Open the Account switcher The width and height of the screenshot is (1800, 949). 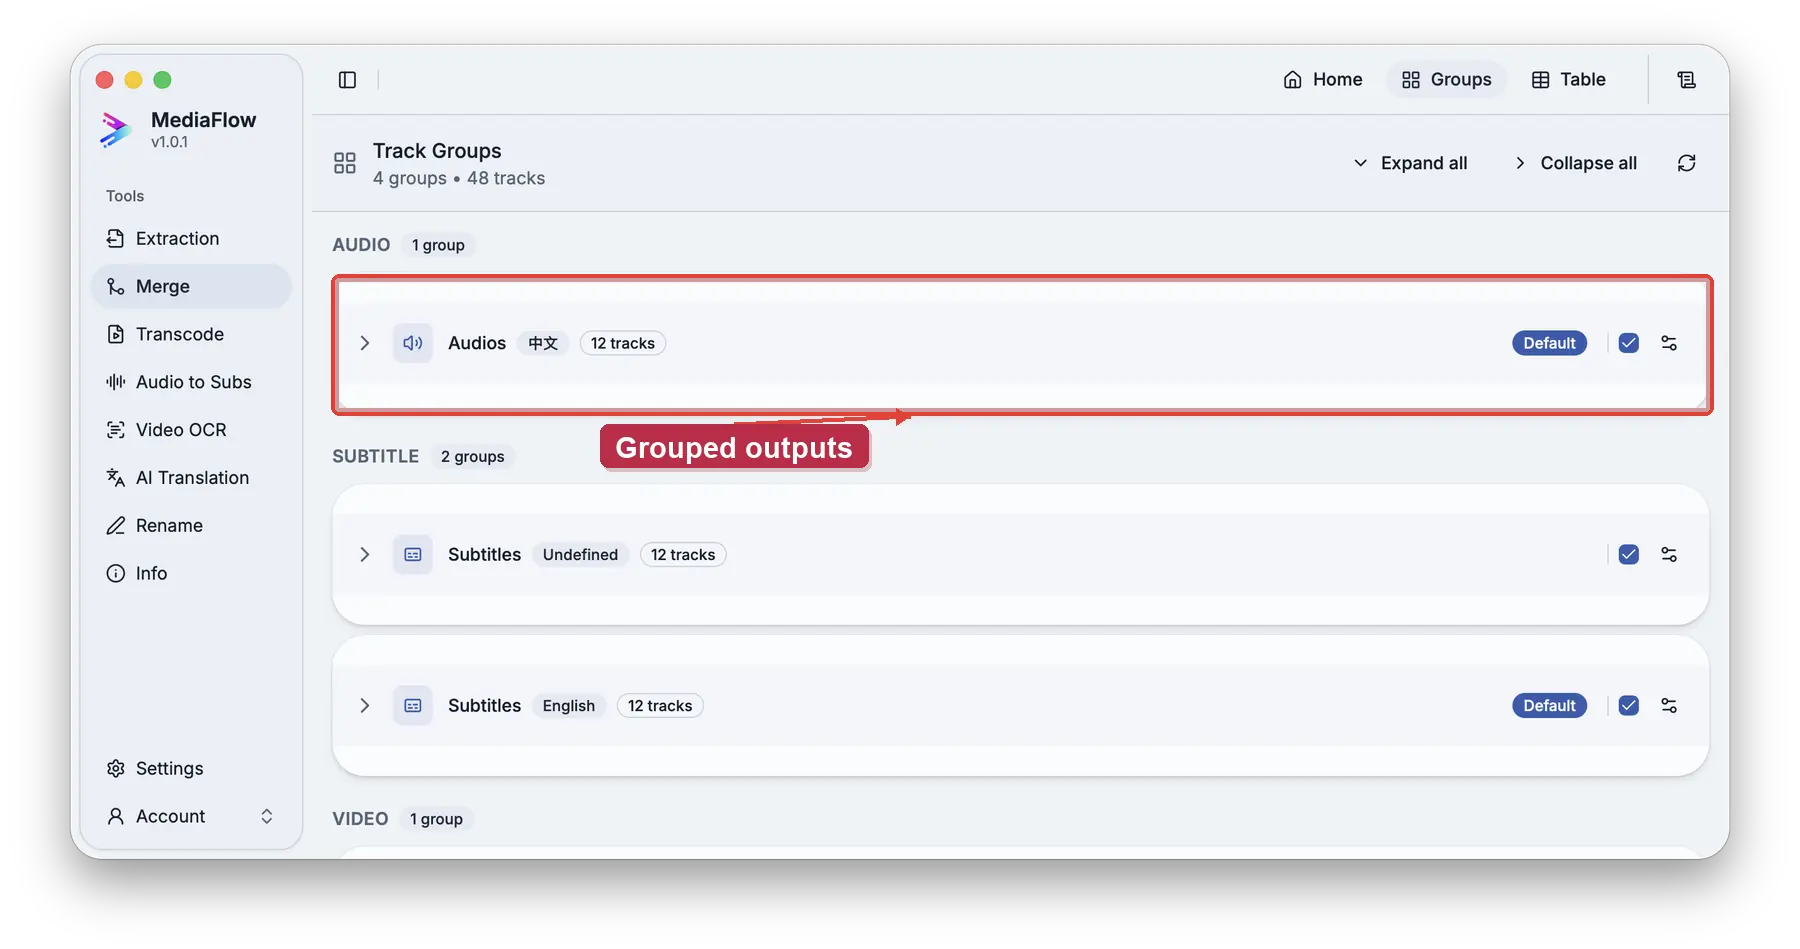tap(191, 816)
